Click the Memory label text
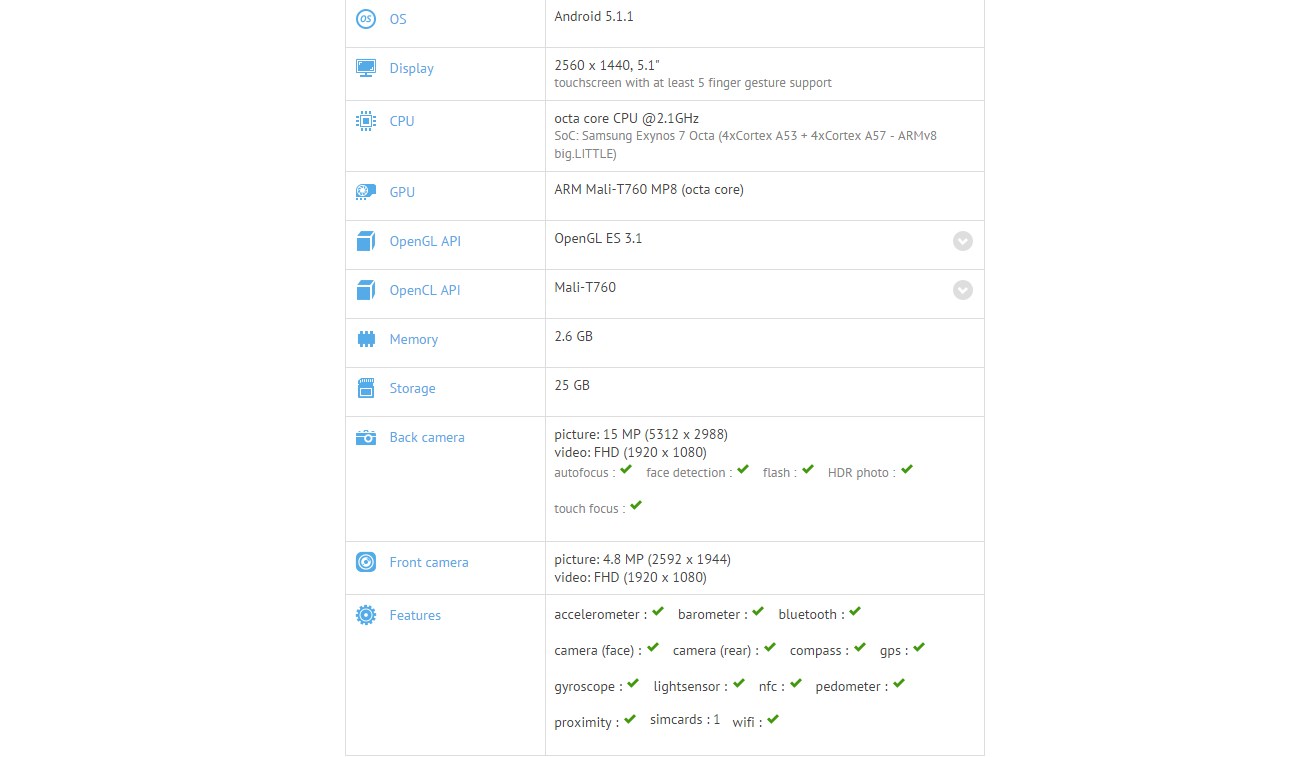 (414, 339)
